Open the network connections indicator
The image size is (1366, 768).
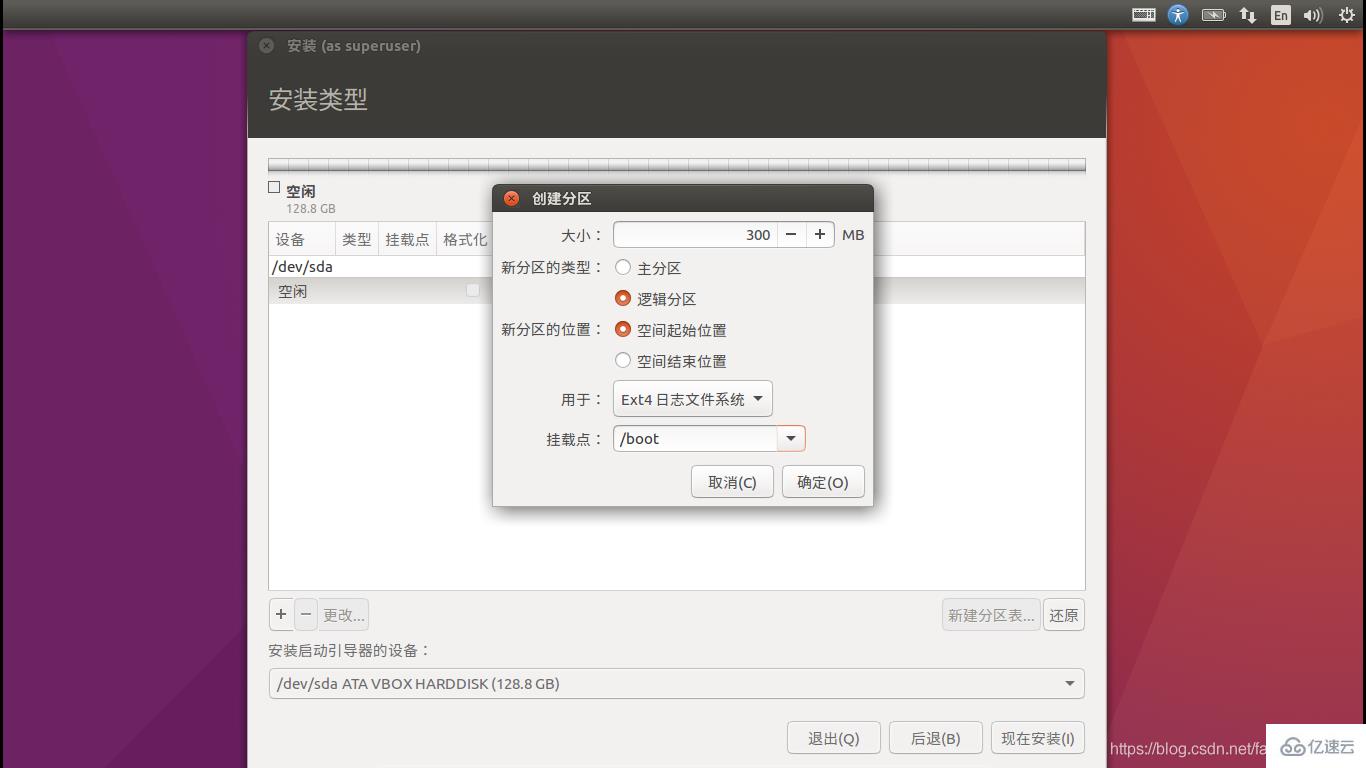(1248, 14)
